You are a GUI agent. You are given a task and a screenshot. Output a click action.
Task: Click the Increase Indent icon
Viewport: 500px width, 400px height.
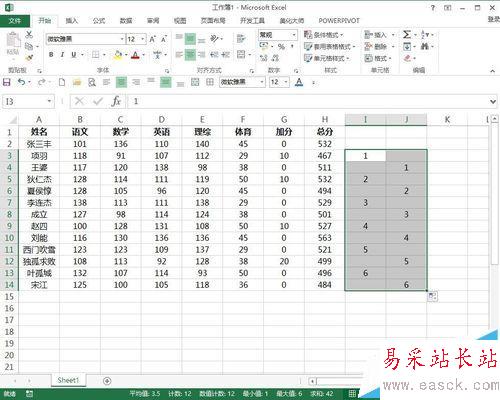(x=226, y=54)
